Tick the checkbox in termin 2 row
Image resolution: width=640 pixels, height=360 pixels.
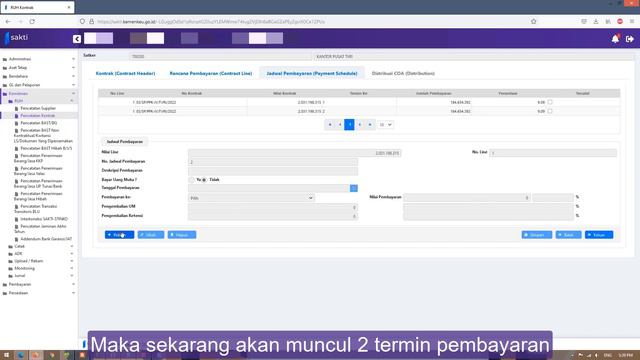(x=550, y=111)
